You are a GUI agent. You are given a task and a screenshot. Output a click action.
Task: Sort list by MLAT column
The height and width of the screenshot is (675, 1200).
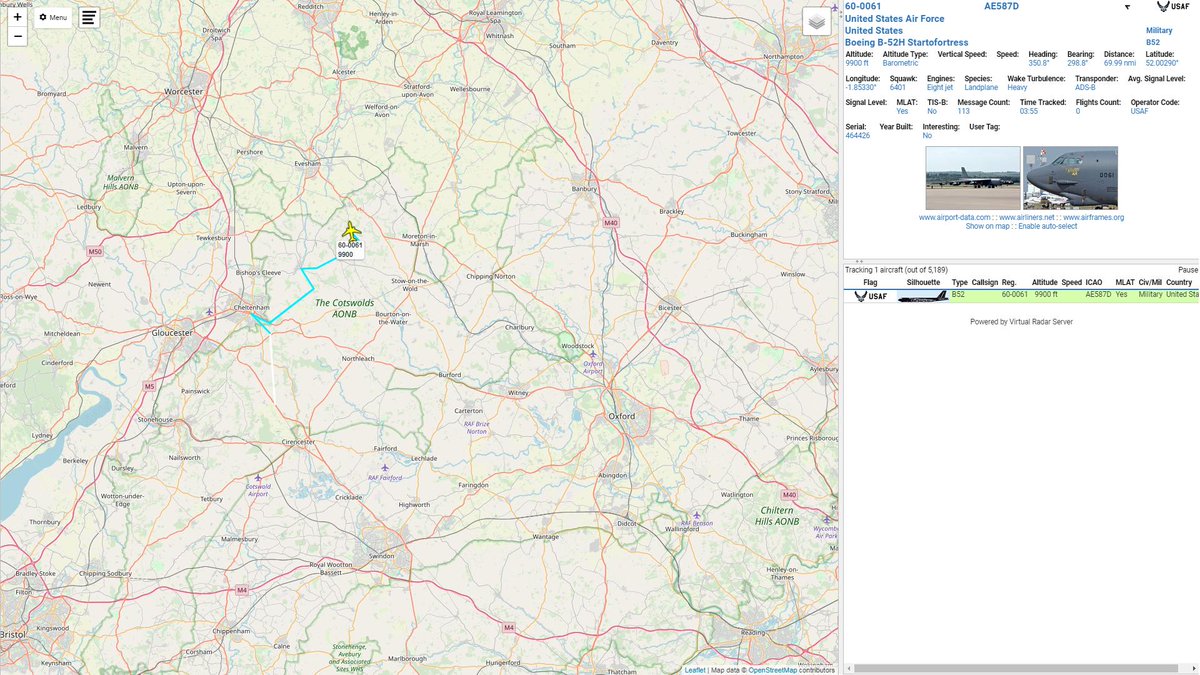(x=1125, y=283)
